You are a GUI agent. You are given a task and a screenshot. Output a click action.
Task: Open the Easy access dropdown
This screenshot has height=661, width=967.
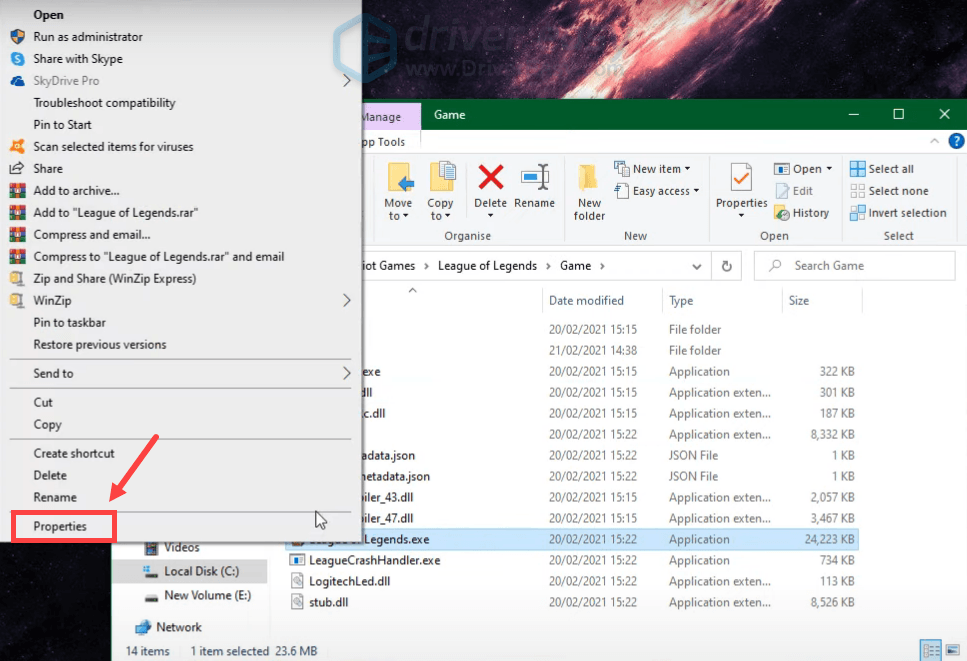[x=657, y=190]
